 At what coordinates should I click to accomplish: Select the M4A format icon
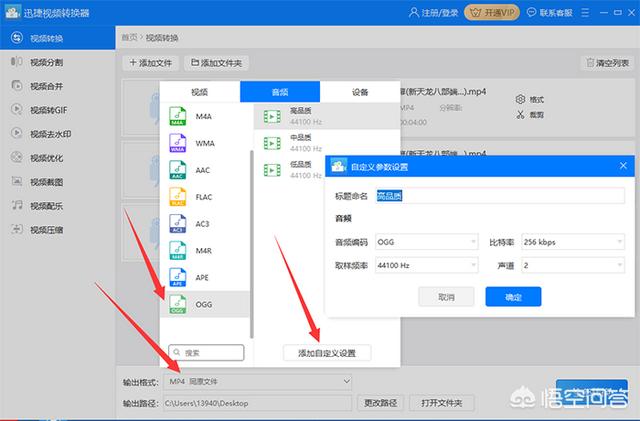coord(178,116)
